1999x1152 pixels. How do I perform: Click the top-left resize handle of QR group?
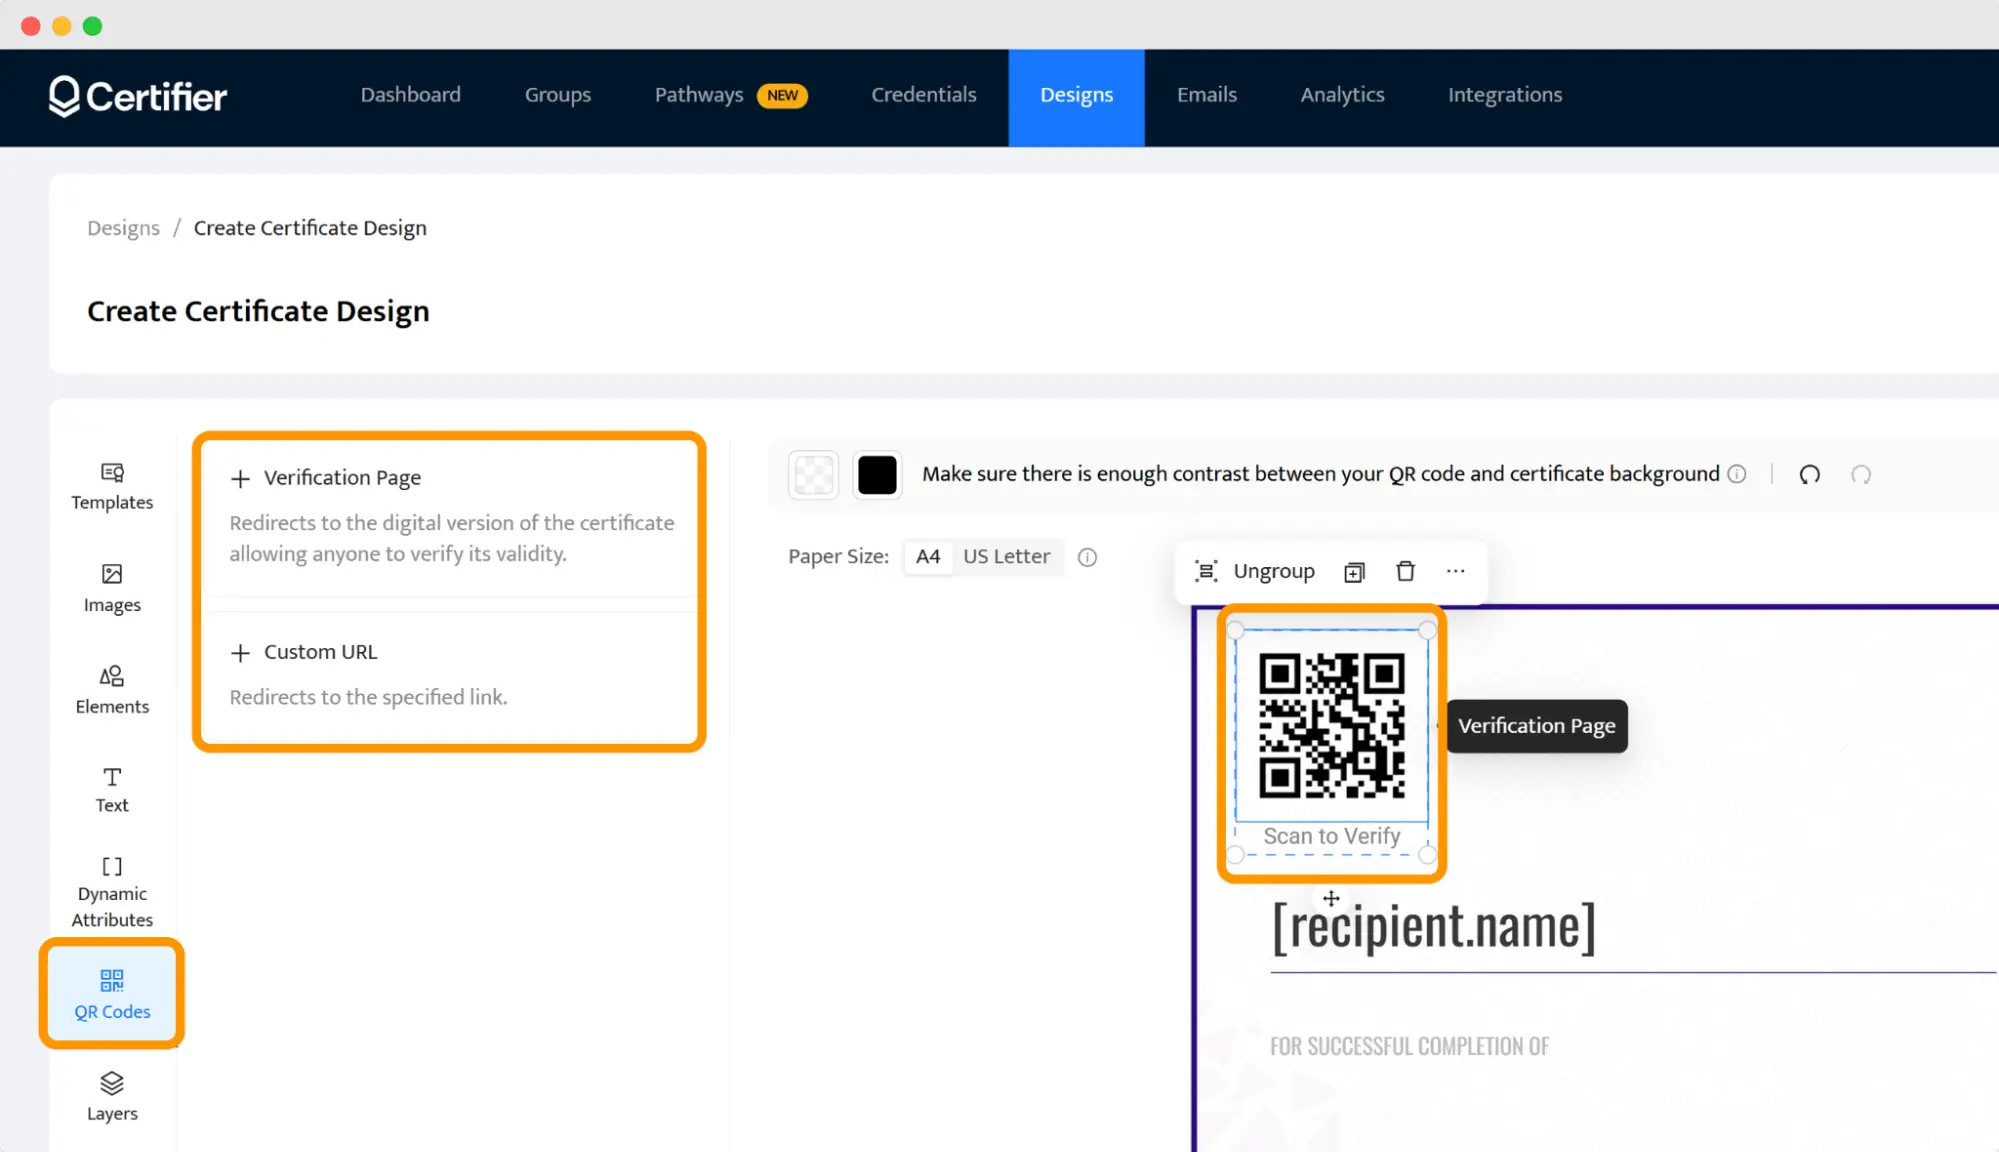[x=1236, y=630]
